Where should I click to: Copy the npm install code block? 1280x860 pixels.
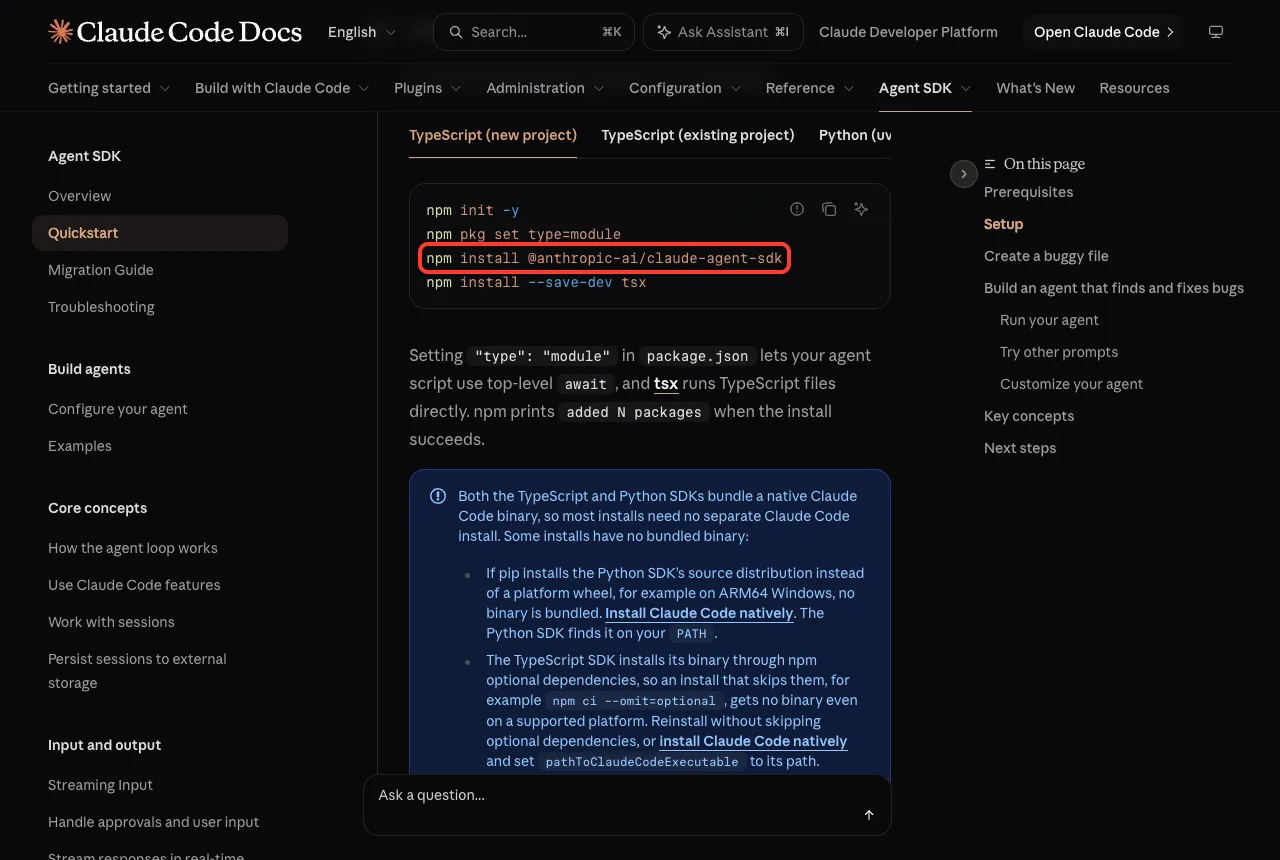coord(829,209)
